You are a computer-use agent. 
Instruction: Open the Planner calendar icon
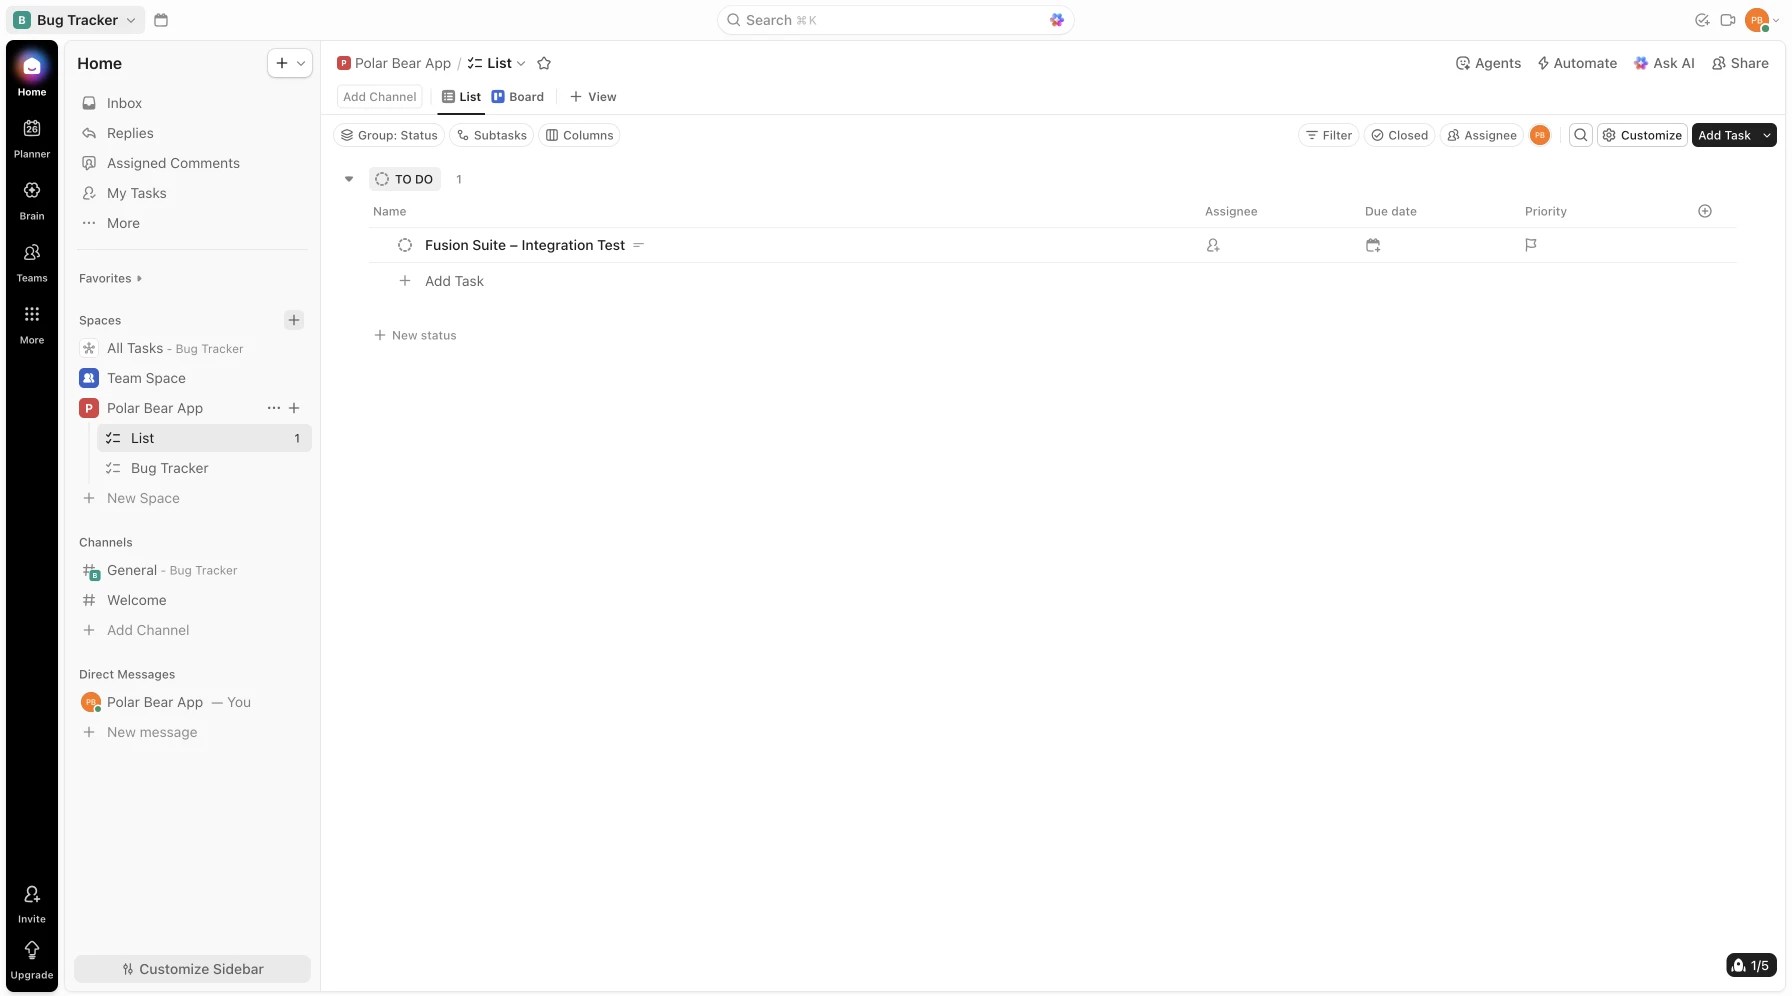click(32, 129)
